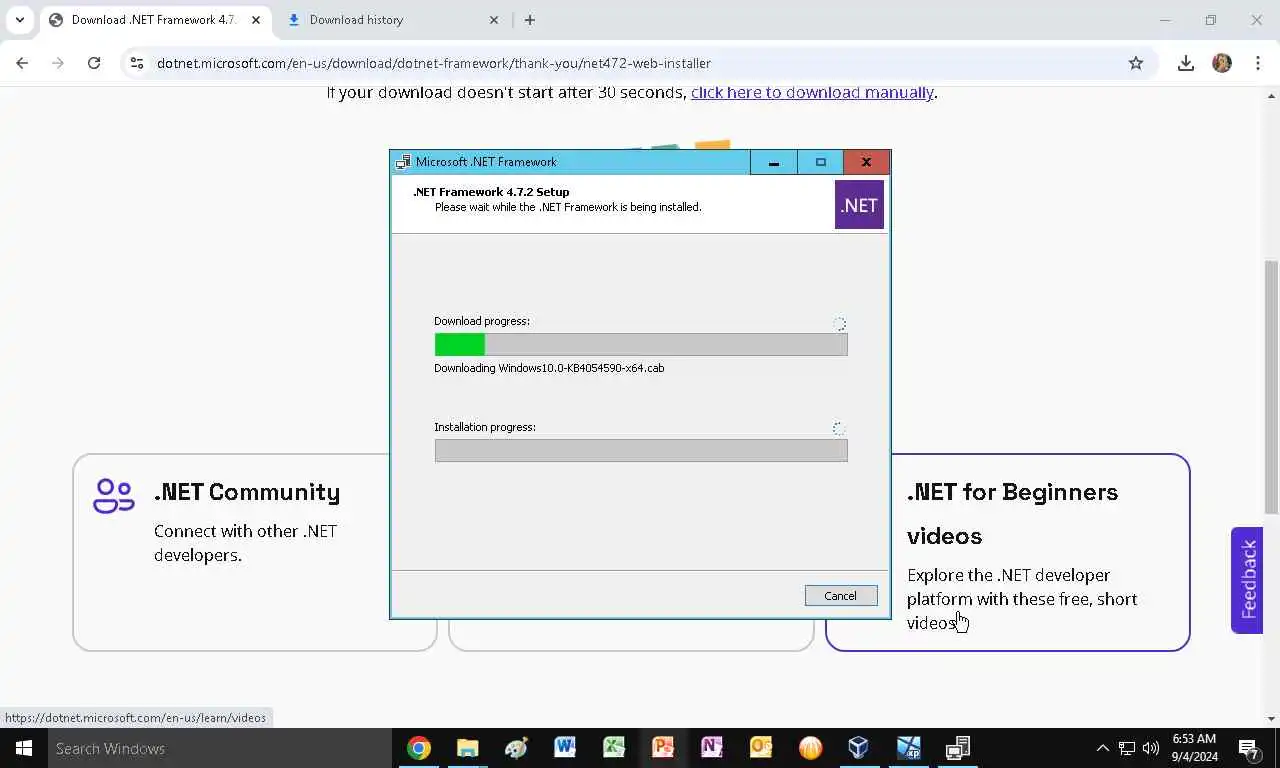1280x768 pixels.
Task: Open the Windows Start menu
Action: 24,748
